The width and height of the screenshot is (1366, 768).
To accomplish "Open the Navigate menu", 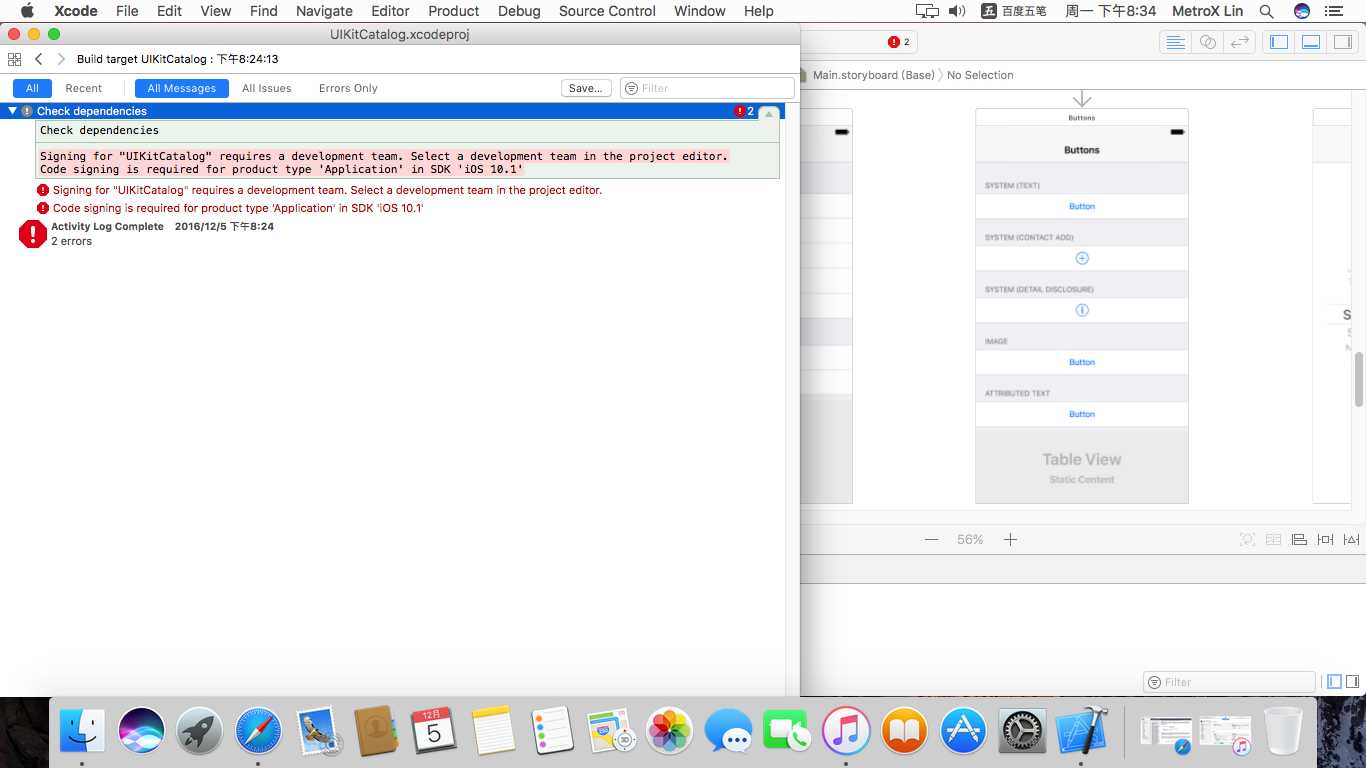I will 324,11.
